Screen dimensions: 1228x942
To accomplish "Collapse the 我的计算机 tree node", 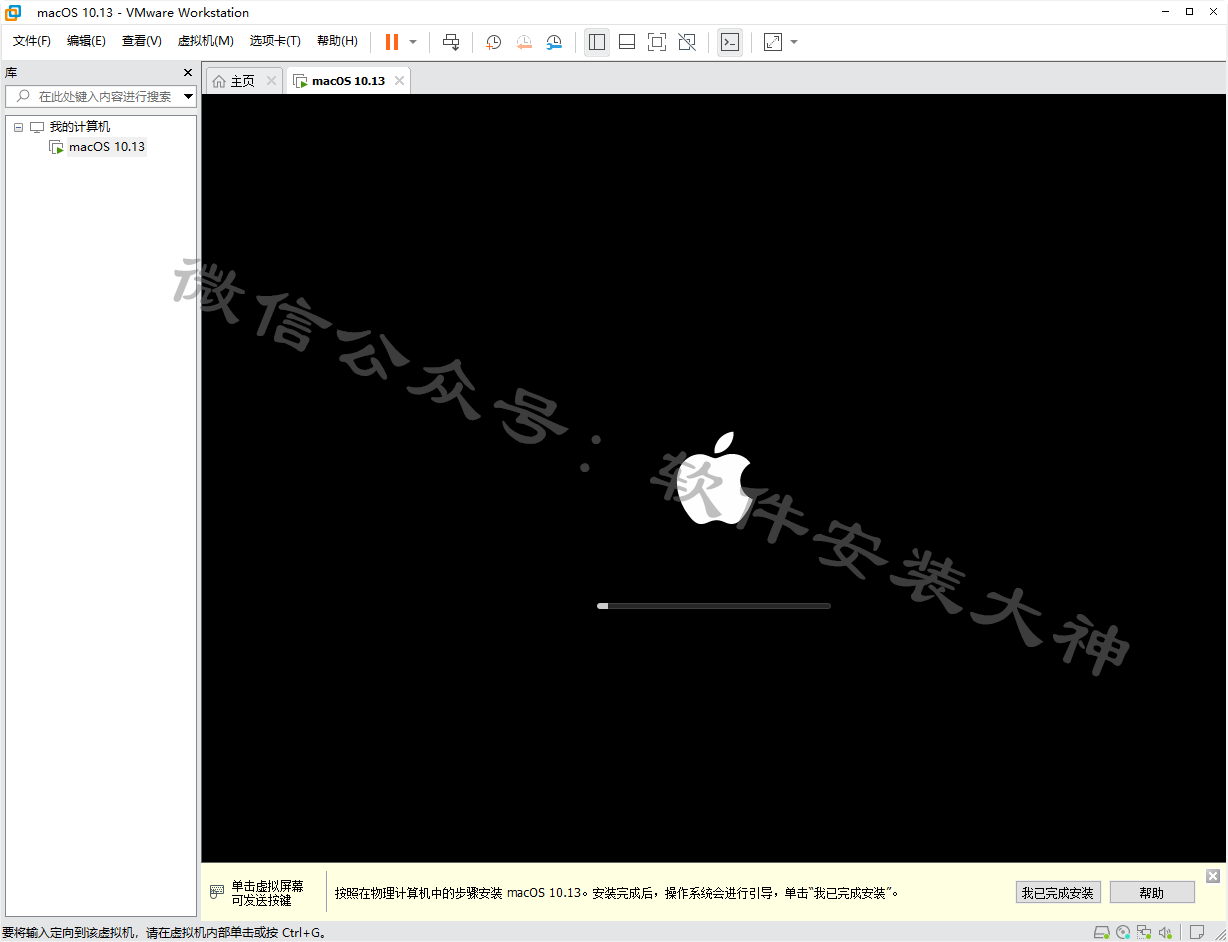I will pyautogui.click(x=18, y=128).
